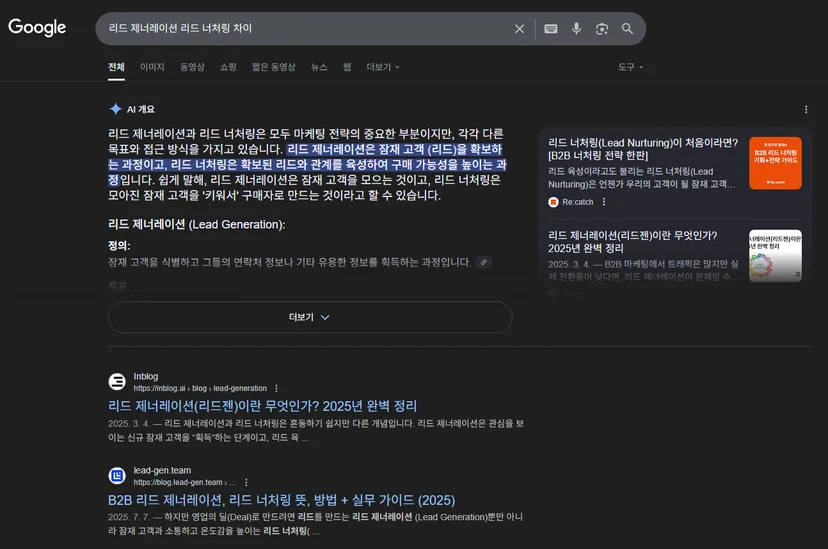Click the blog.lead-gen.team URL
The width and height of the screenshot is (828, 549).
[x=184, y=482]
